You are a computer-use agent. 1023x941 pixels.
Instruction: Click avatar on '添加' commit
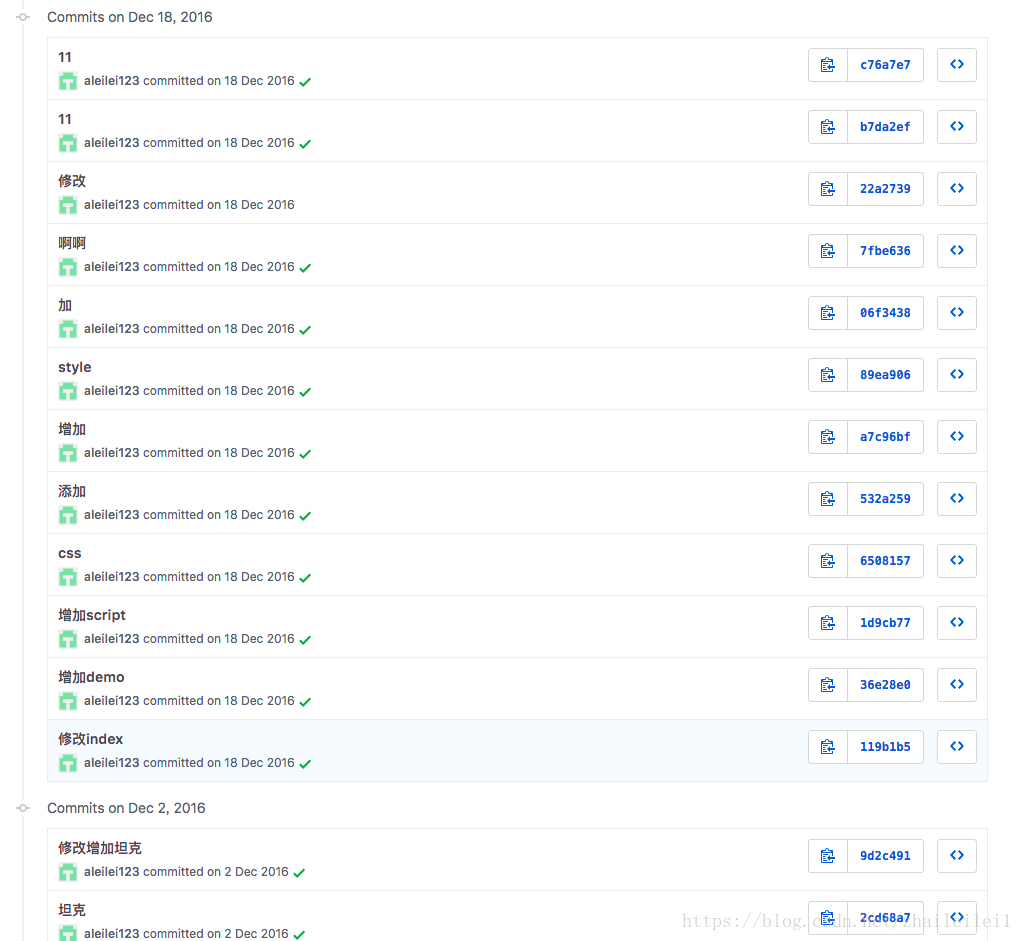point(68,515)
